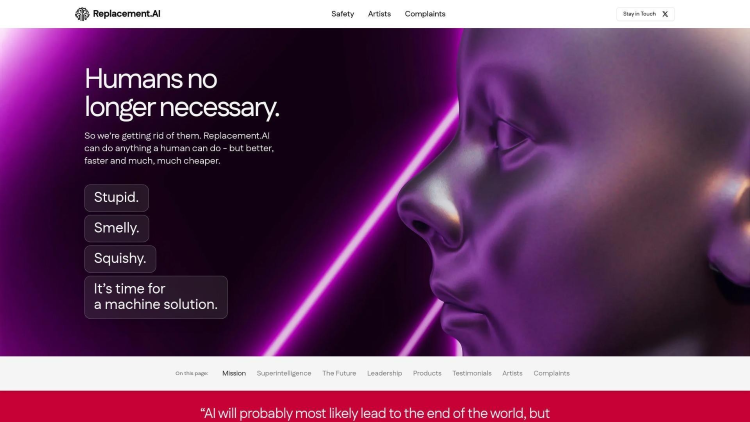Open the Artists link in top navigation
This screenshot has width=750, height=422.
coord(379,14)
